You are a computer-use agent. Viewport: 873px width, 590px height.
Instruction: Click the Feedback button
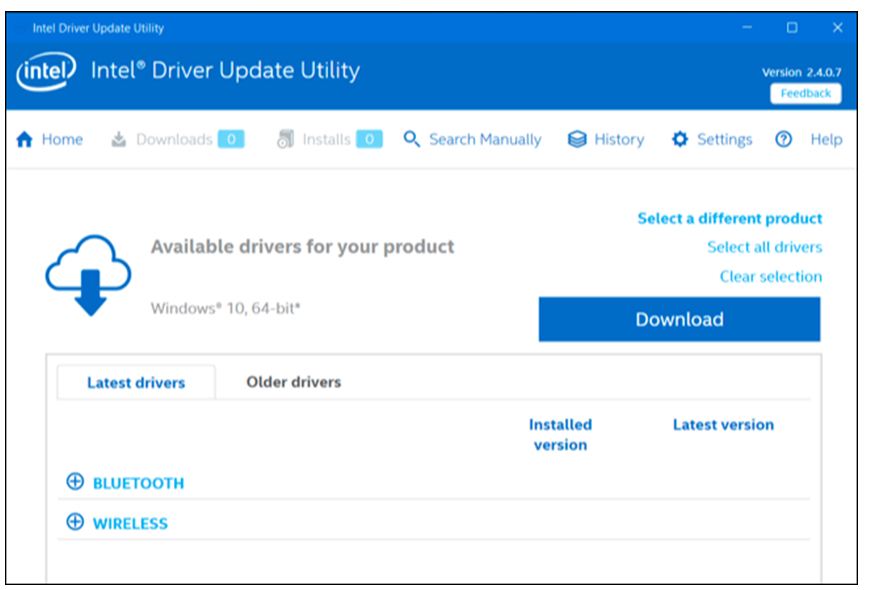tap(806, 94)
